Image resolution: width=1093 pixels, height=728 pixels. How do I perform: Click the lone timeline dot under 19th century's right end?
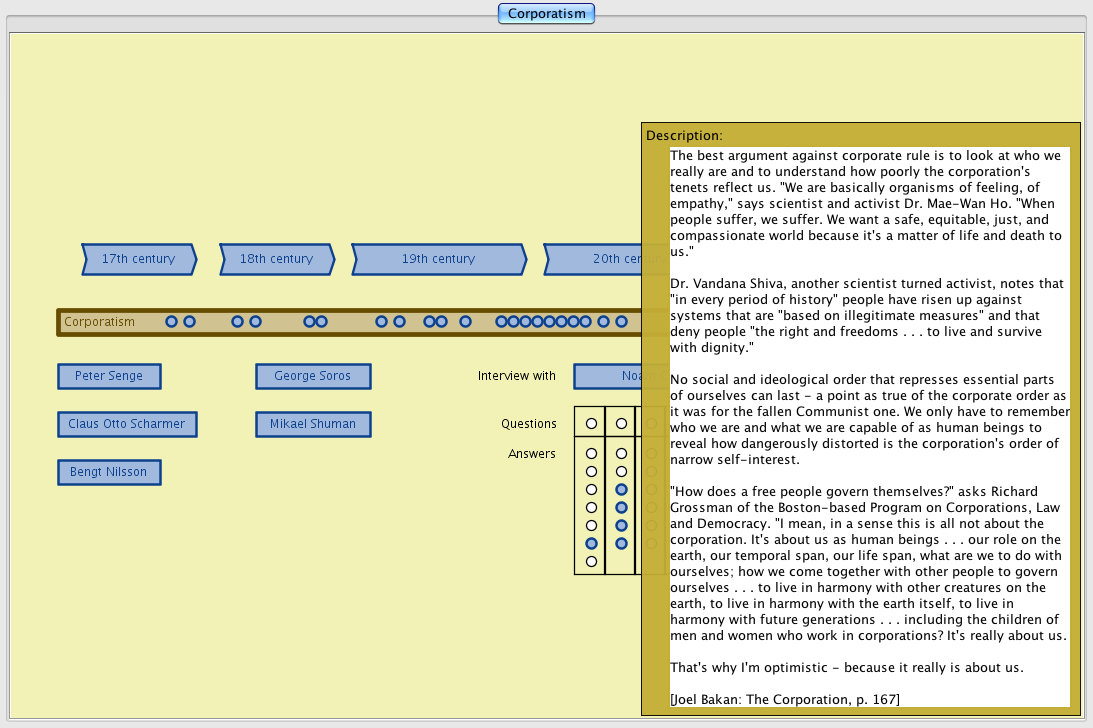click(x=465, y=322)
